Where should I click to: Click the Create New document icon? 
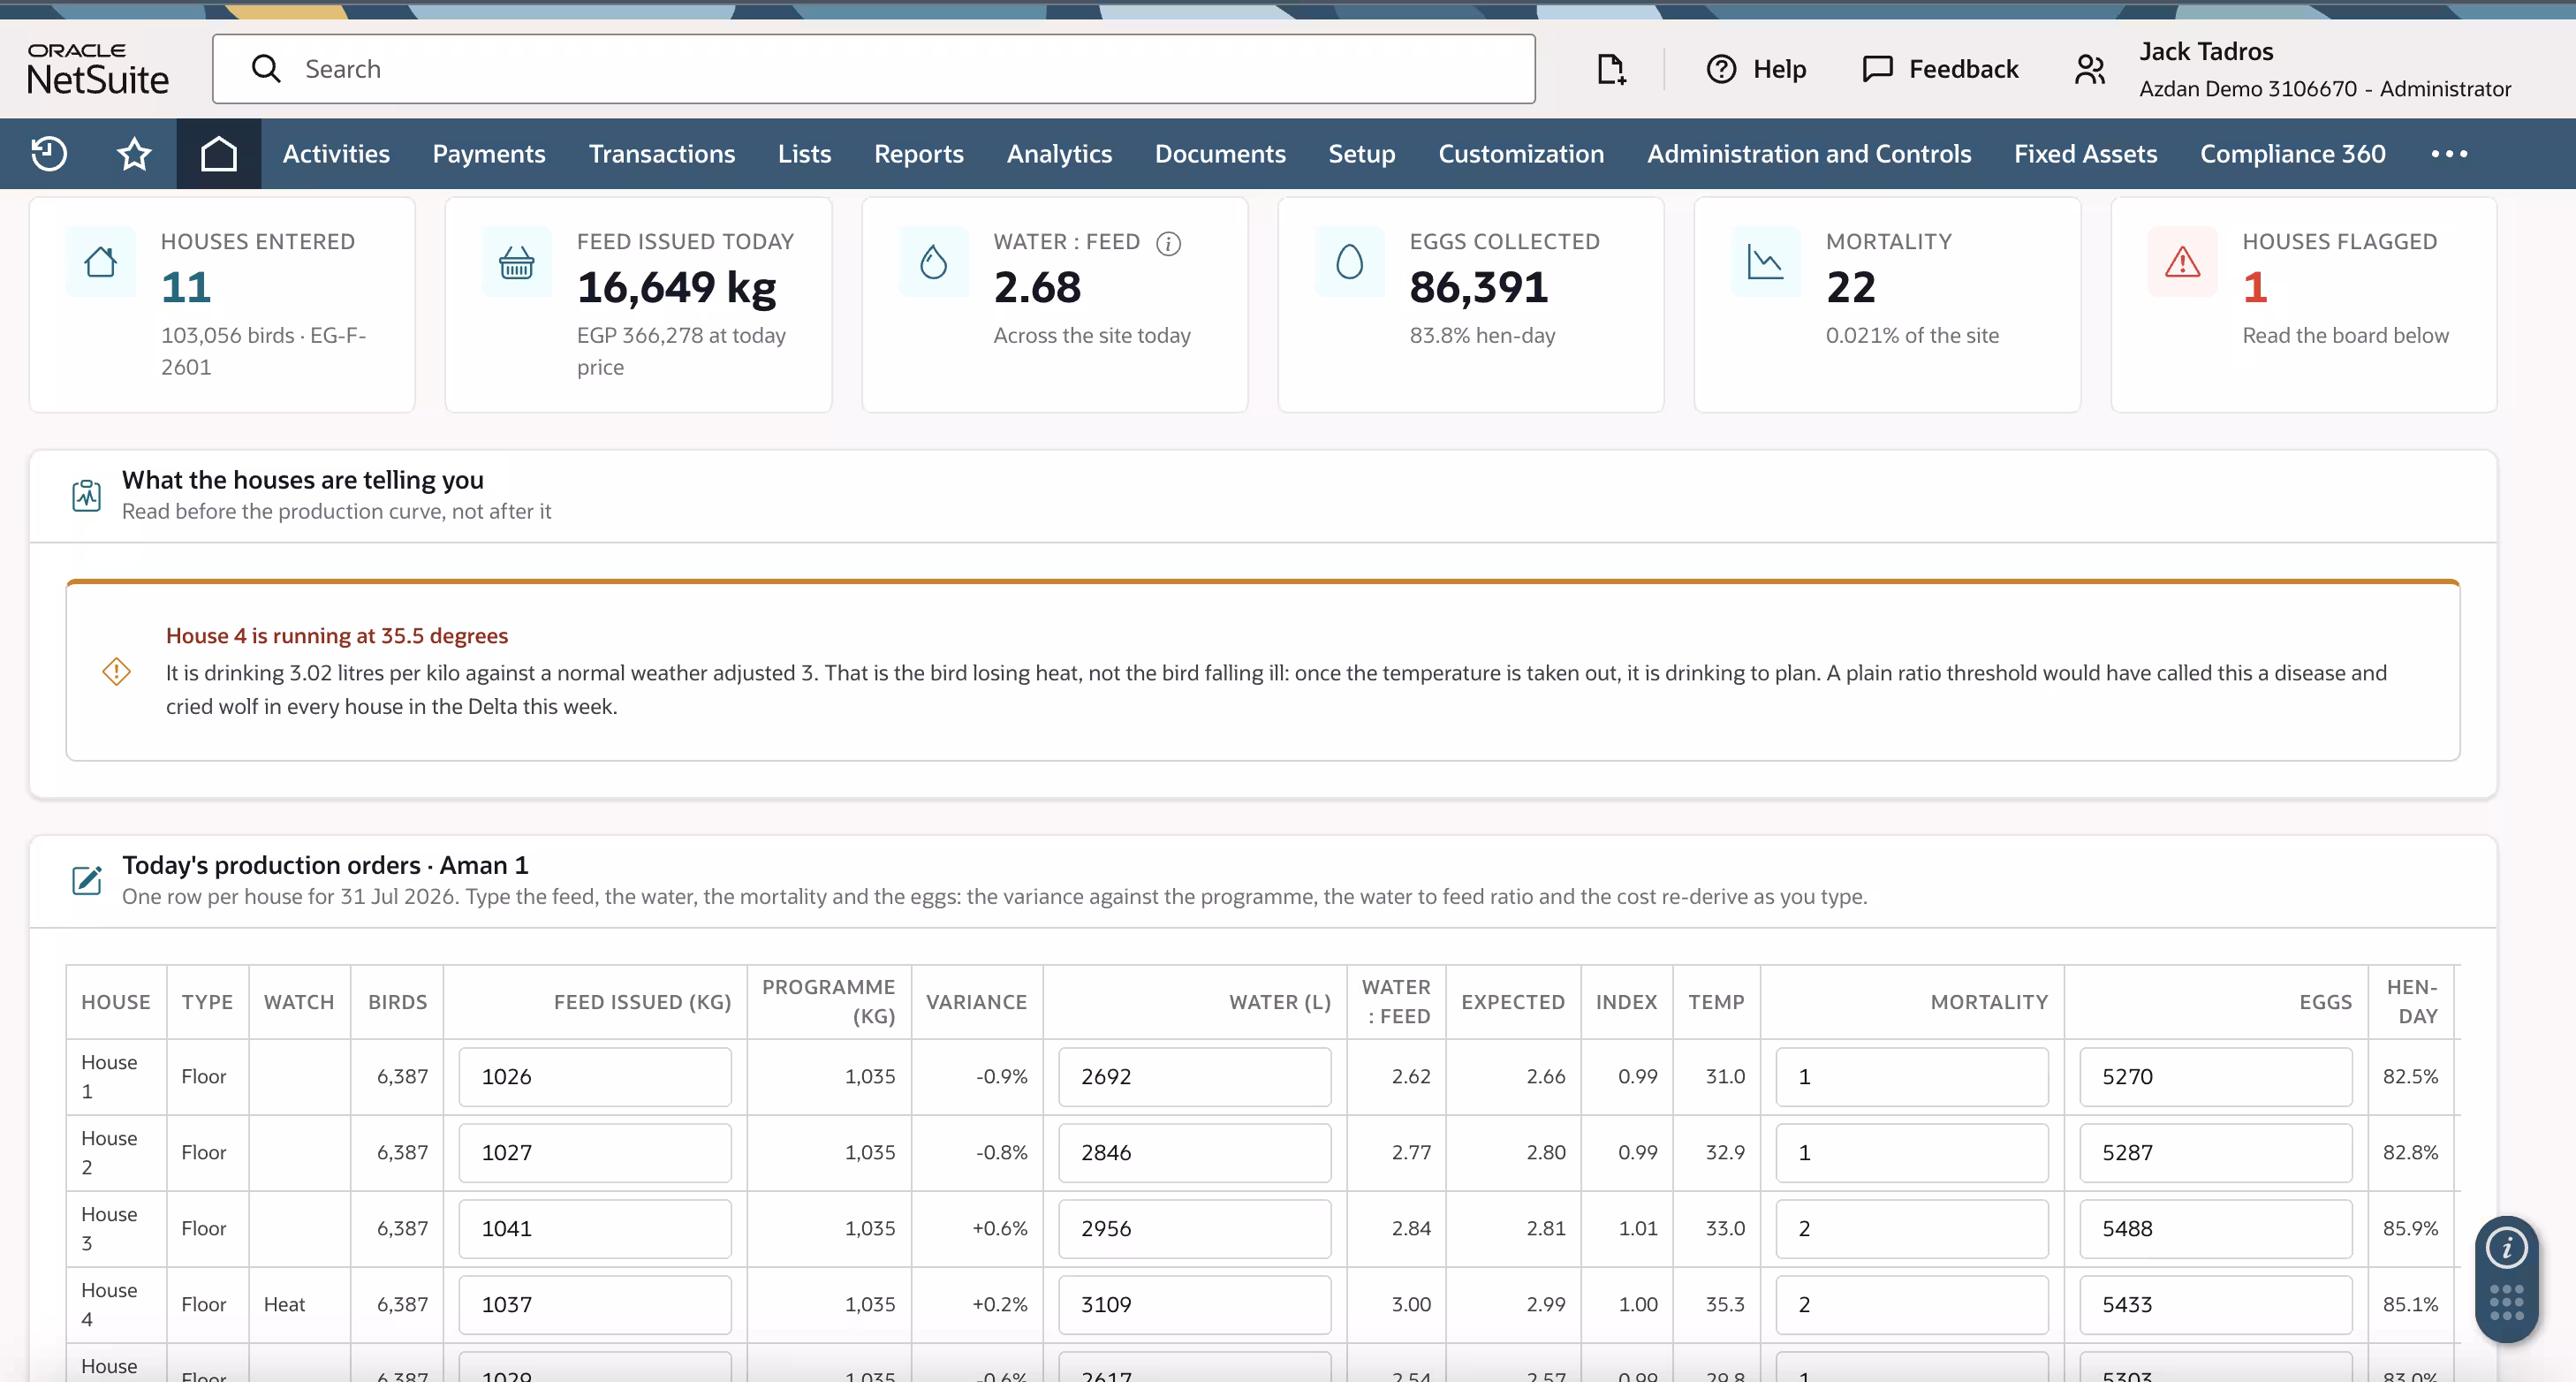[1611, 69]
